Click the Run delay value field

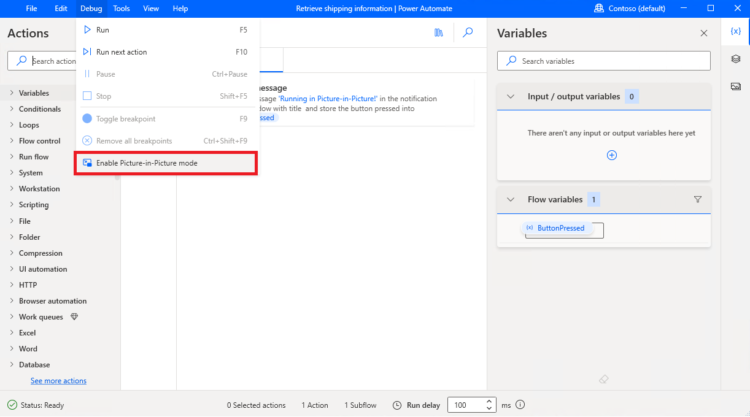tap(466, 405)
